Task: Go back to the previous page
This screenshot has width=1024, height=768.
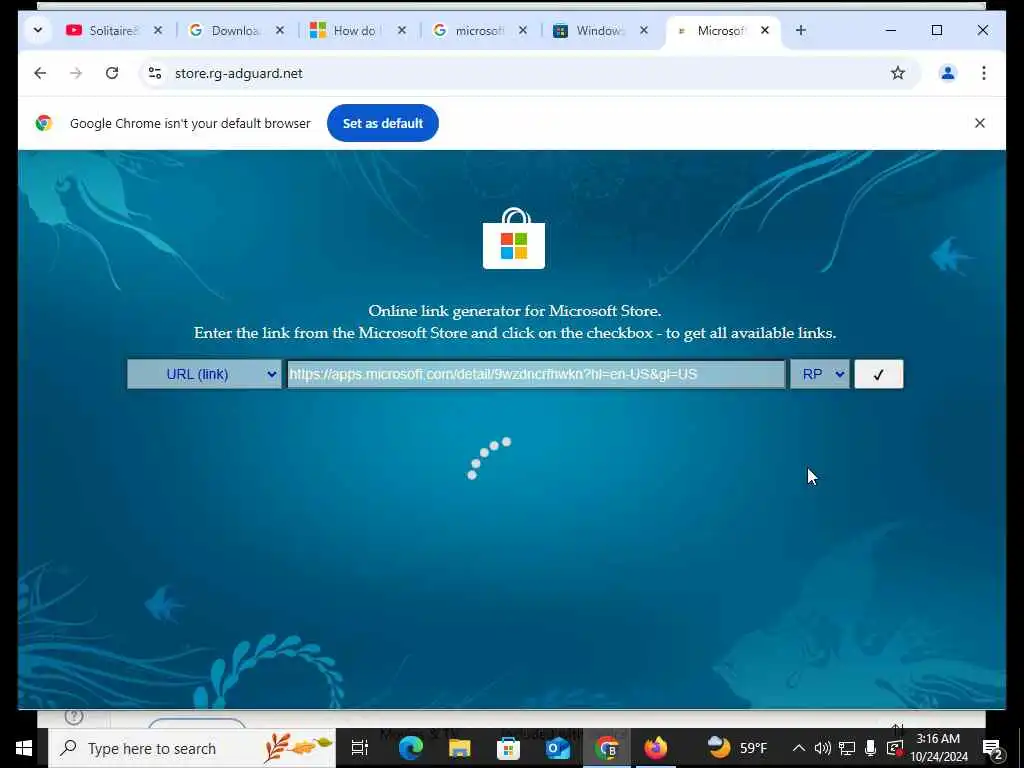Action: (x=40, y=73)
